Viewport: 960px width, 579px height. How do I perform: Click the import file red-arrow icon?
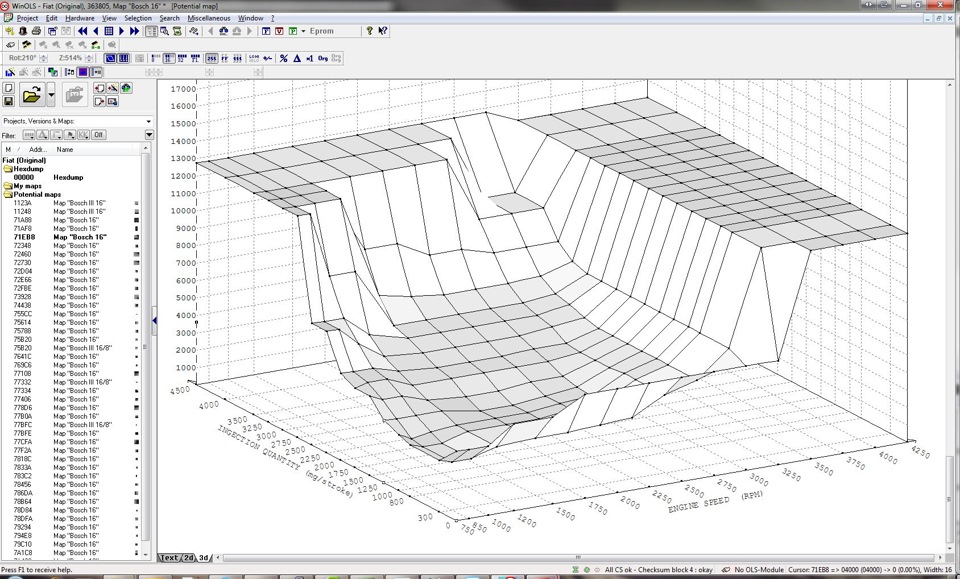point(99,88)
